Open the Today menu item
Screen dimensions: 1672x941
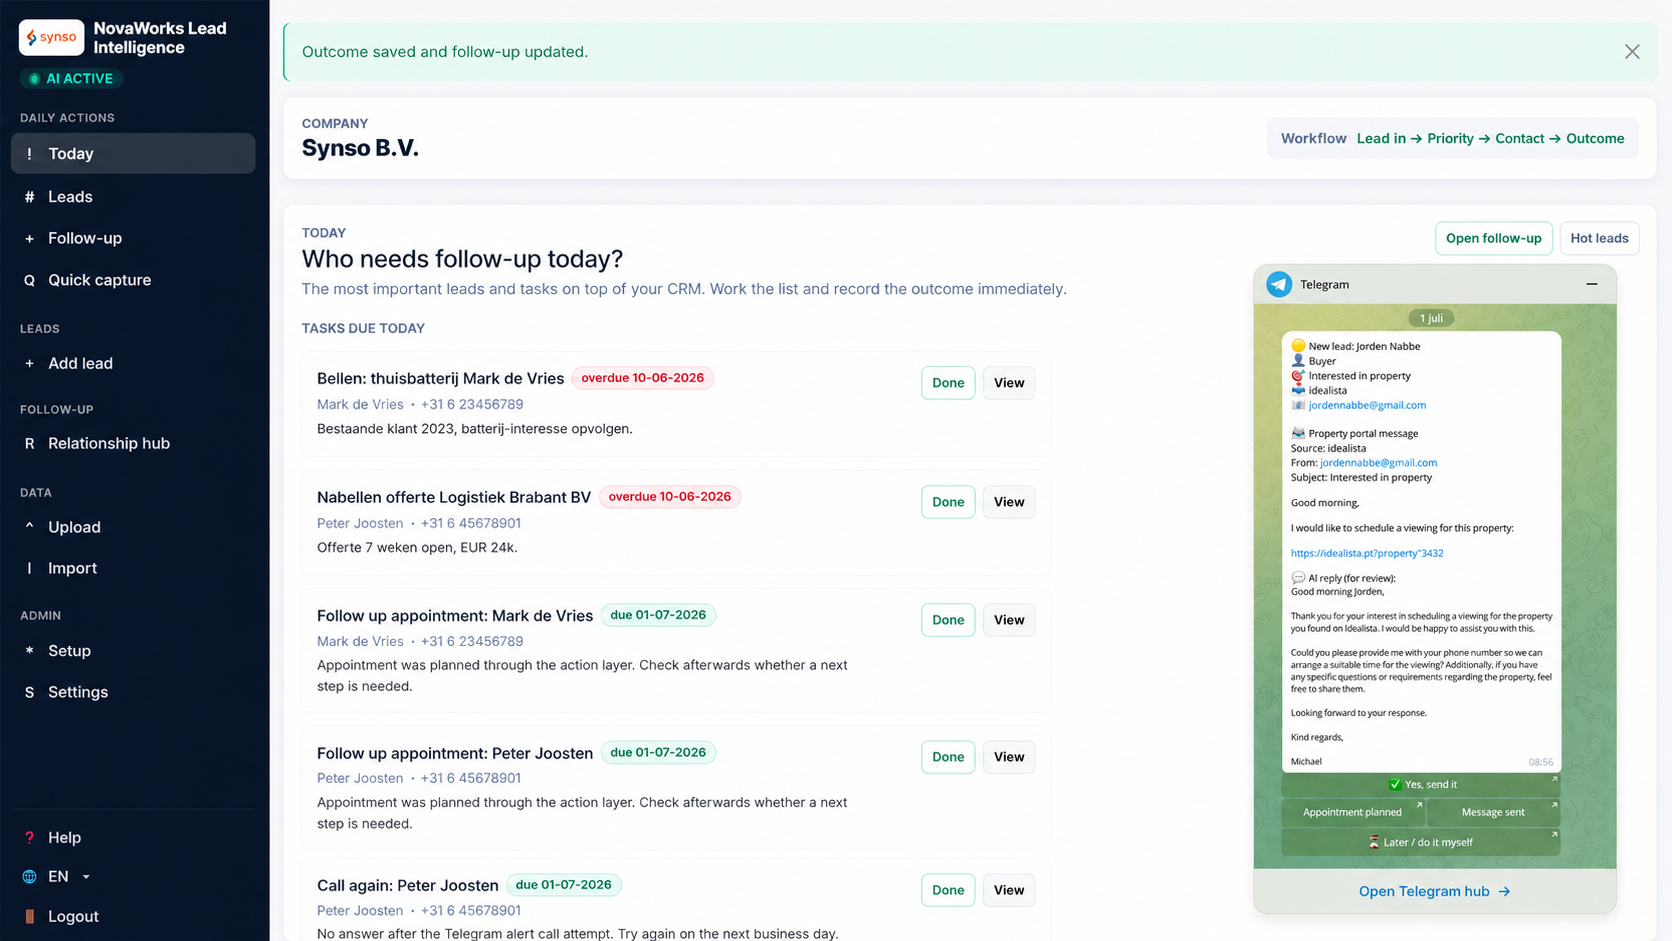[x=133, y=154]
